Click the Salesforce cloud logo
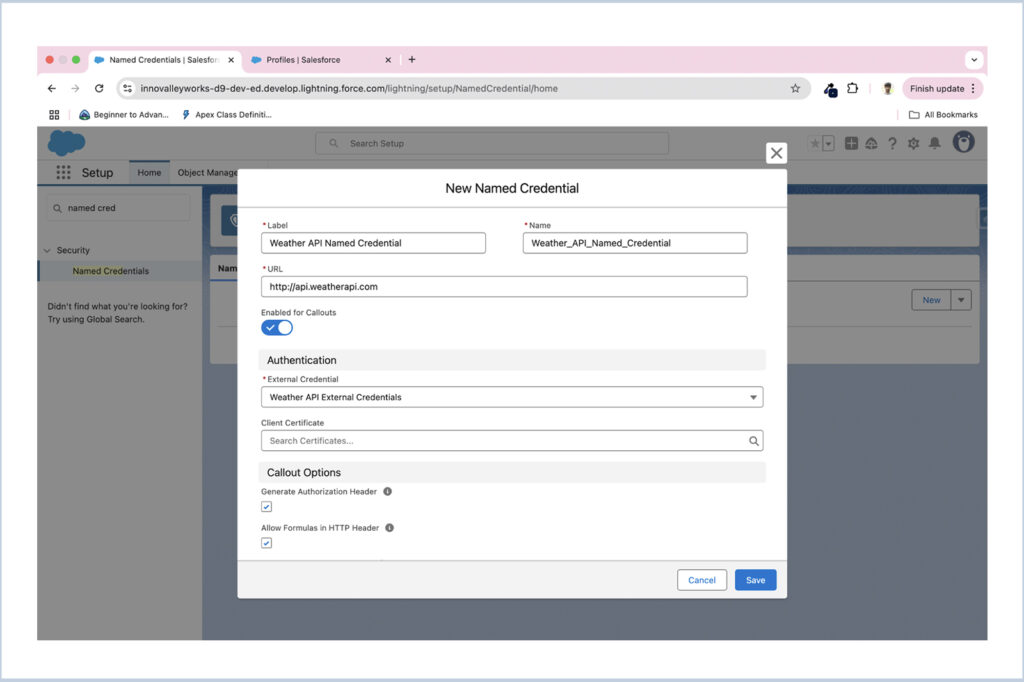This screenshot has width=1024, height=682. click(x=67, y=142)
